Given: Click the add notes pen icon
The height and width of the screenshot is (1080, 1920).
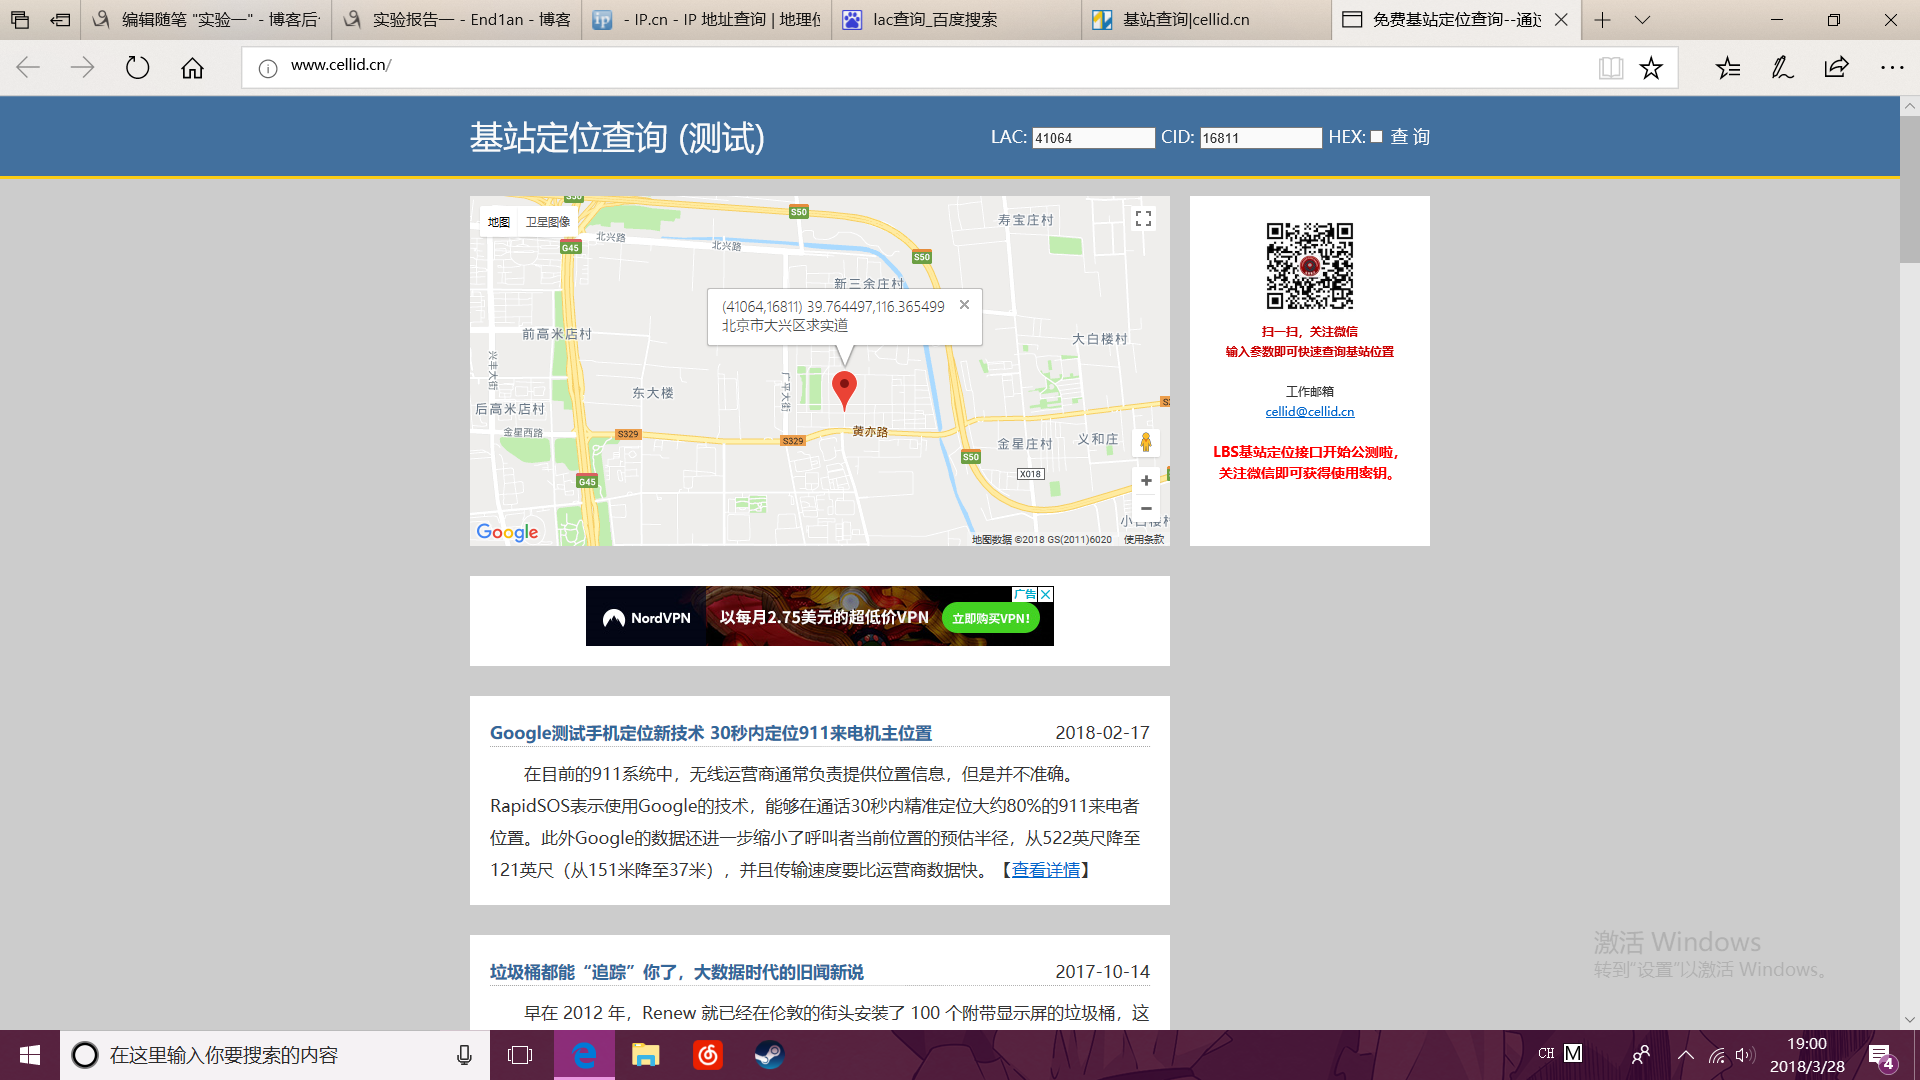Looking at the screenshot, I should click(x=1782, y=68).
